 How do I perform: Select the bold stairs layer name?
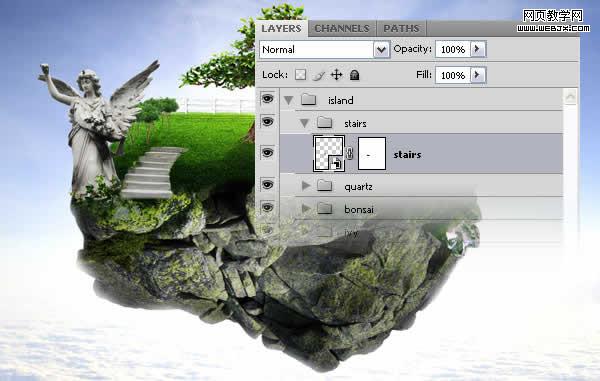coord(407,155)
